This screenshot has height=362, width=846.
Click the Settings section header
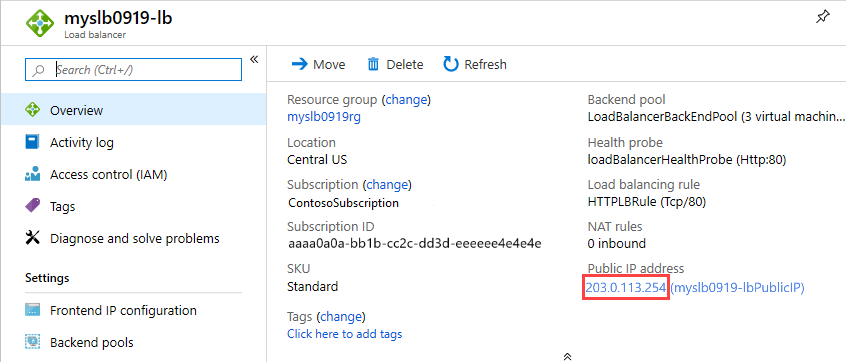coord(47,278)
